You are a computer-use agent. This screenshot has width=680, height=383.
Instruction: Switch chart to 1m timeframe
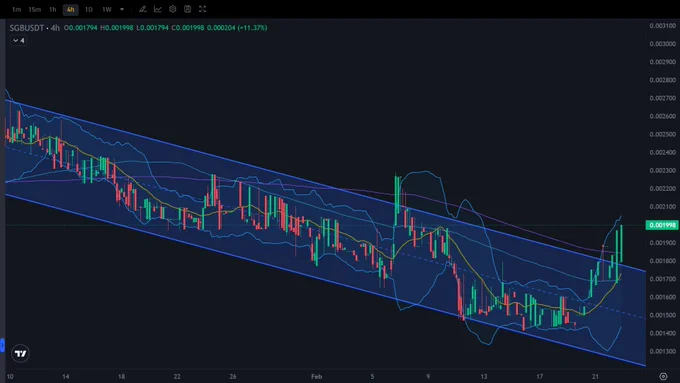pyautogui.click(x=16, y=9)
